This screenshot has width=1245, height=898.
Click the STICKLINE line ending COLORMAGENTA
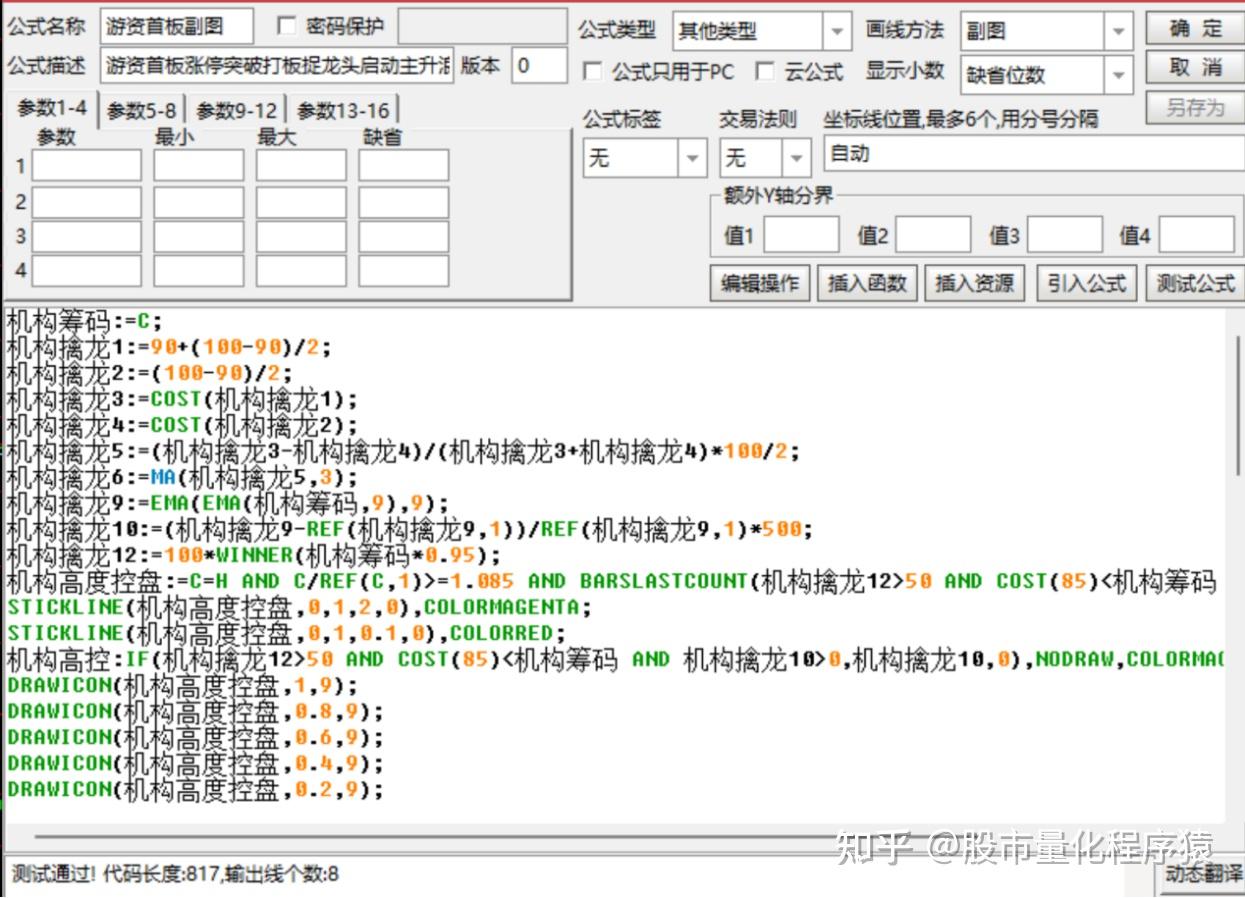click(299, 607)
